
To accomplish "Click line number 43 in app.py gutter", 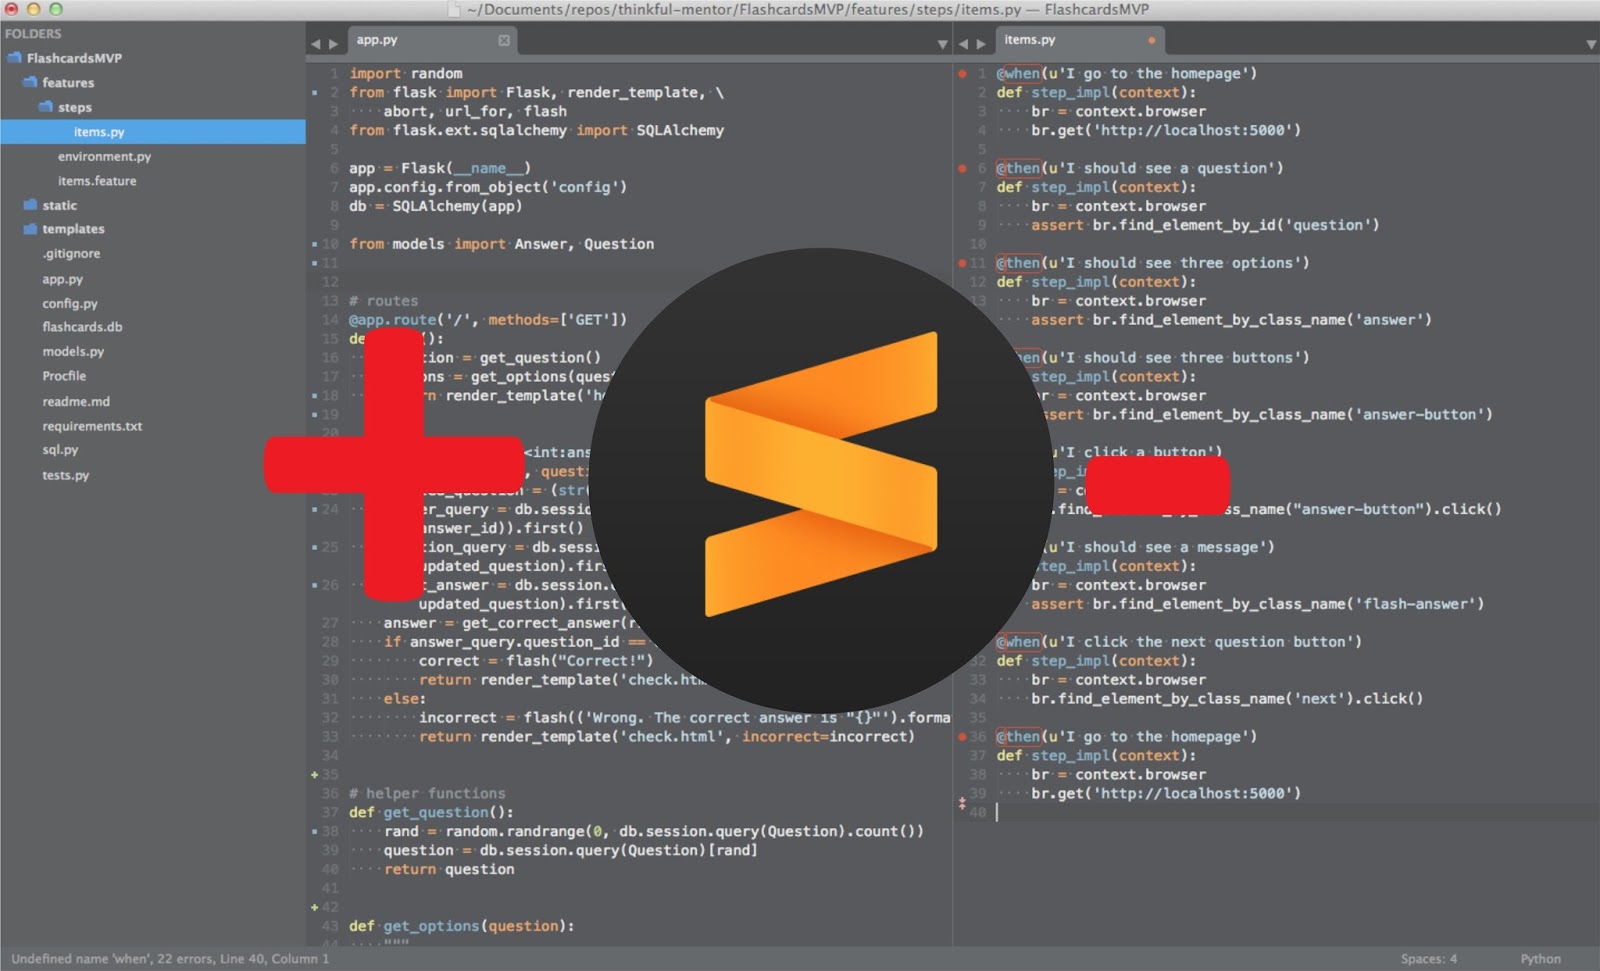I will (x=330, y=927).
